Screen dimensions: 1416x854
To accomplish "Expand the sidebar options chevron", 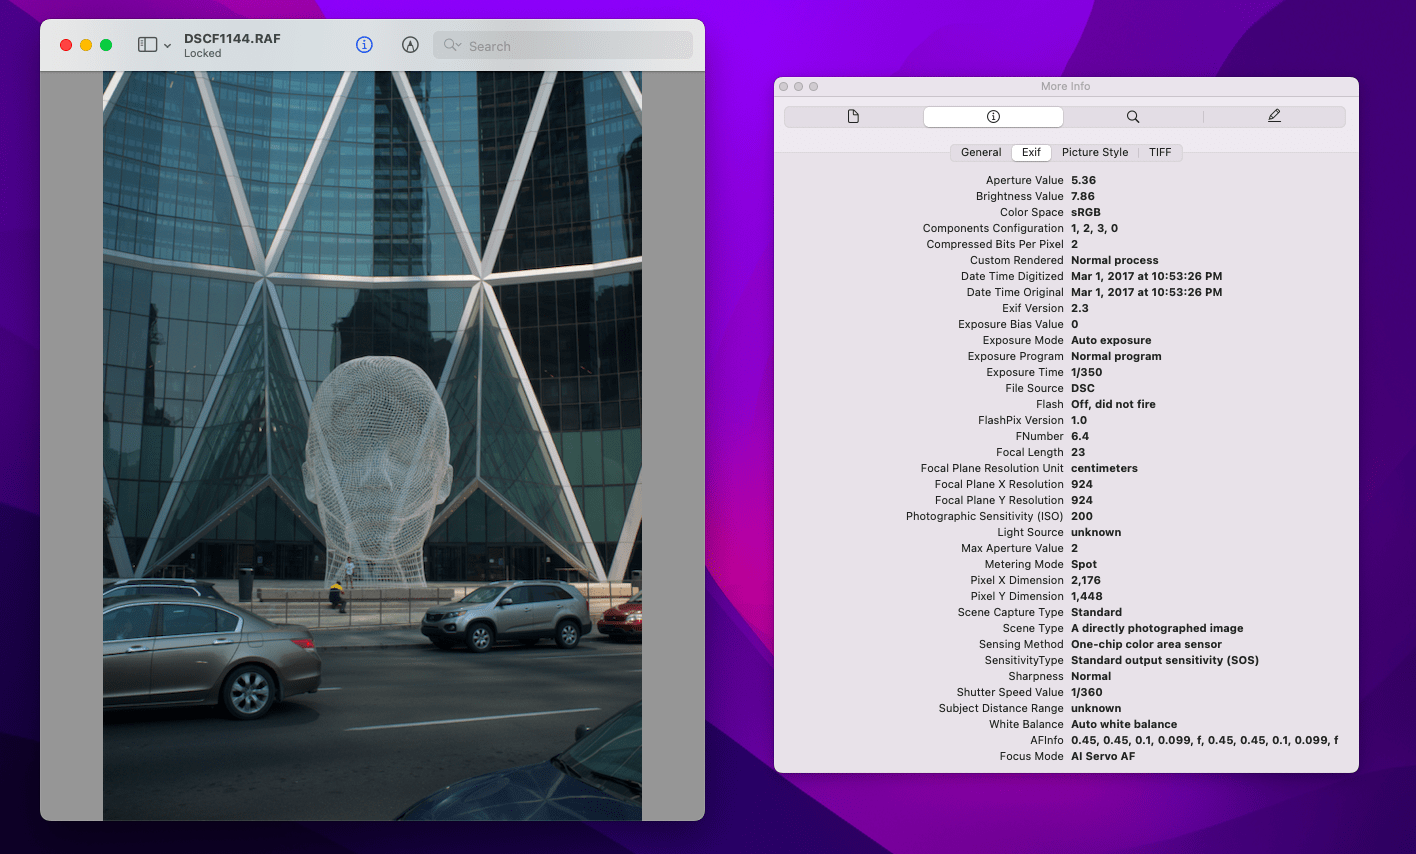I will [x=166, y=45].
